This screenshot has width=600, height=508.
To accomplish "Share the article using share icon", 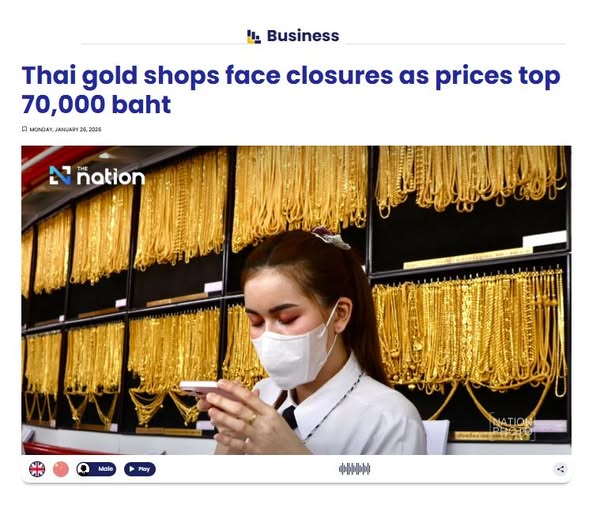I will [x=561, y=469].
